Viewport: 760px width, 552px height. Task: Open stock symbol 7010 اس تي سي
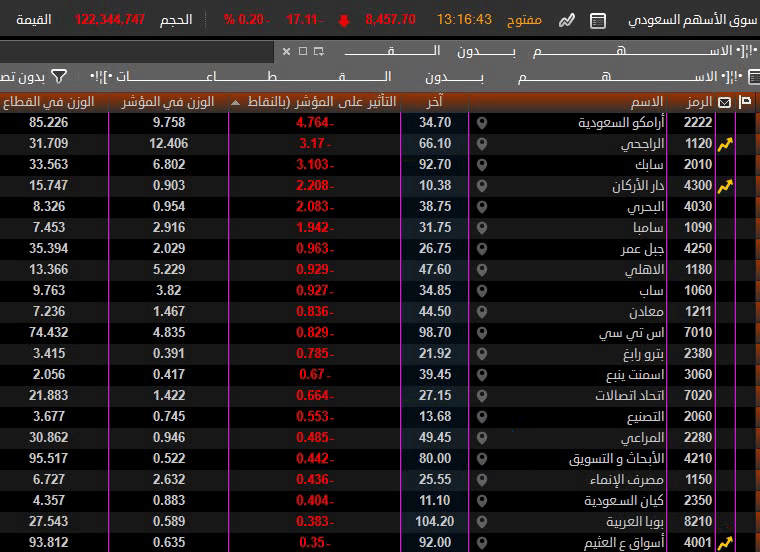tap(698, 333)
